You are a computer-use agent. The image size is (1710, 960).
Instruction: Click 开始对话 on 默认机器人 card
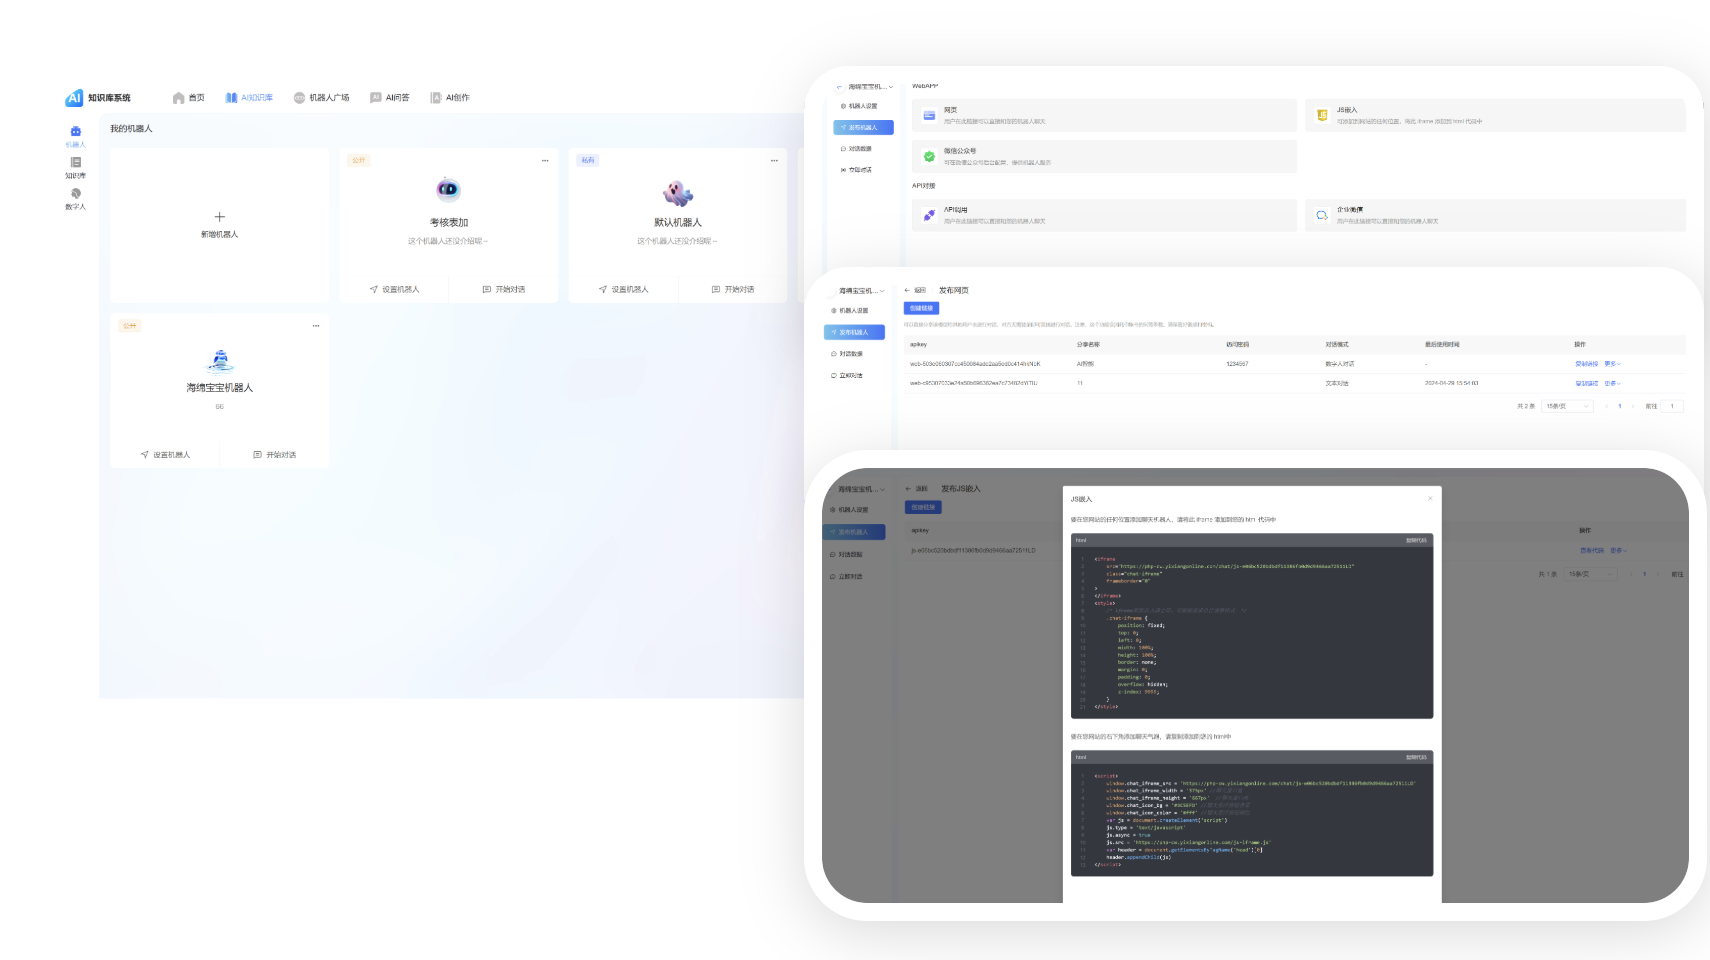click(733, 289)
